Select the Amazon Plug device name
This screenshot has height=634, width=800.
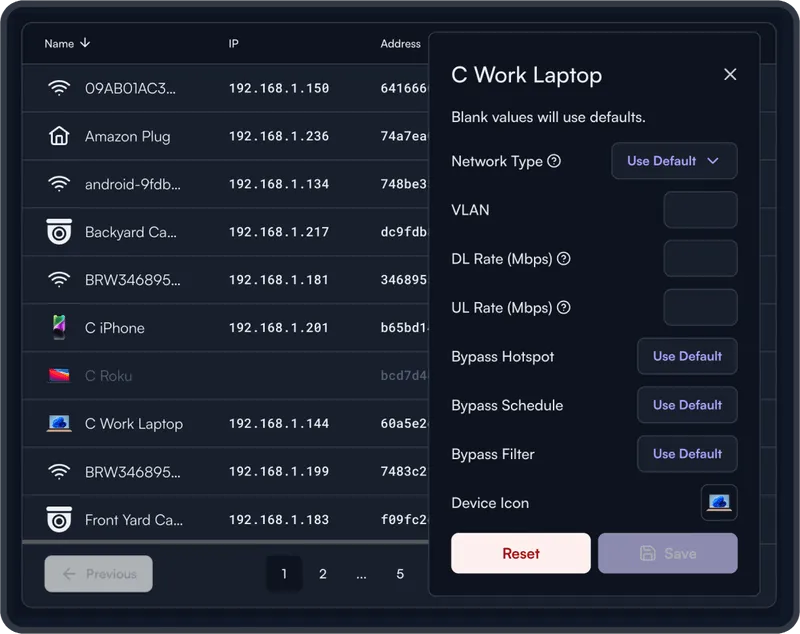point(128,136)
